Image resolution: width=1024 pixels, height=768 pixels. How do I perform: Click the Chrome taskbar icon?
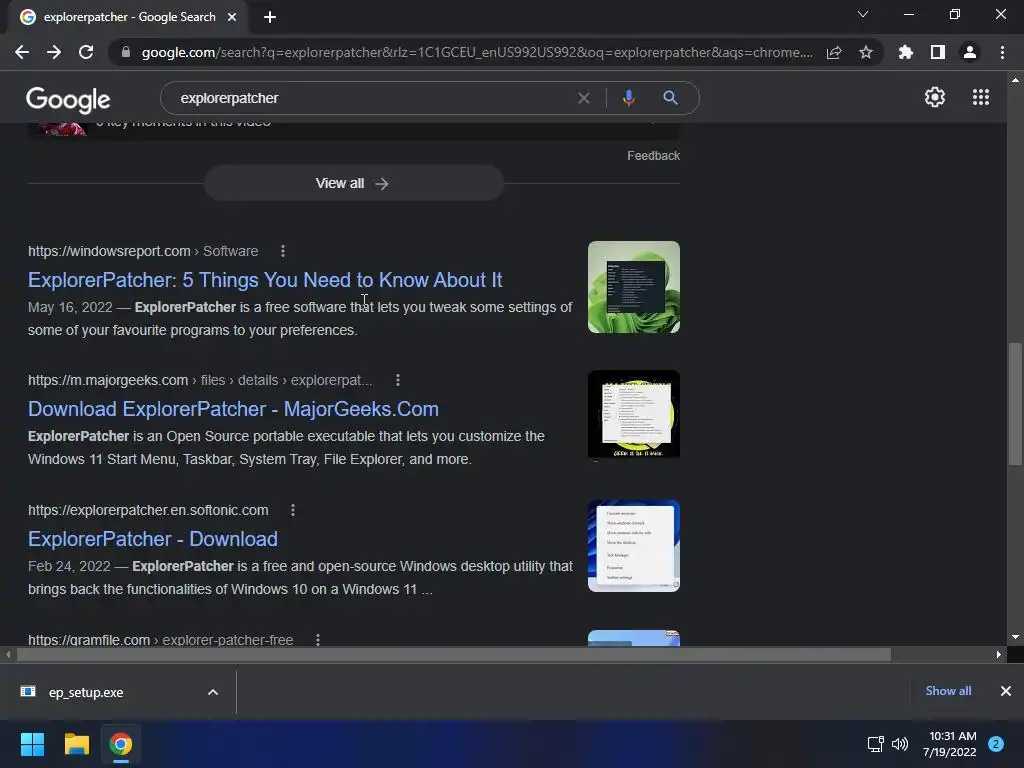point(121,744)
